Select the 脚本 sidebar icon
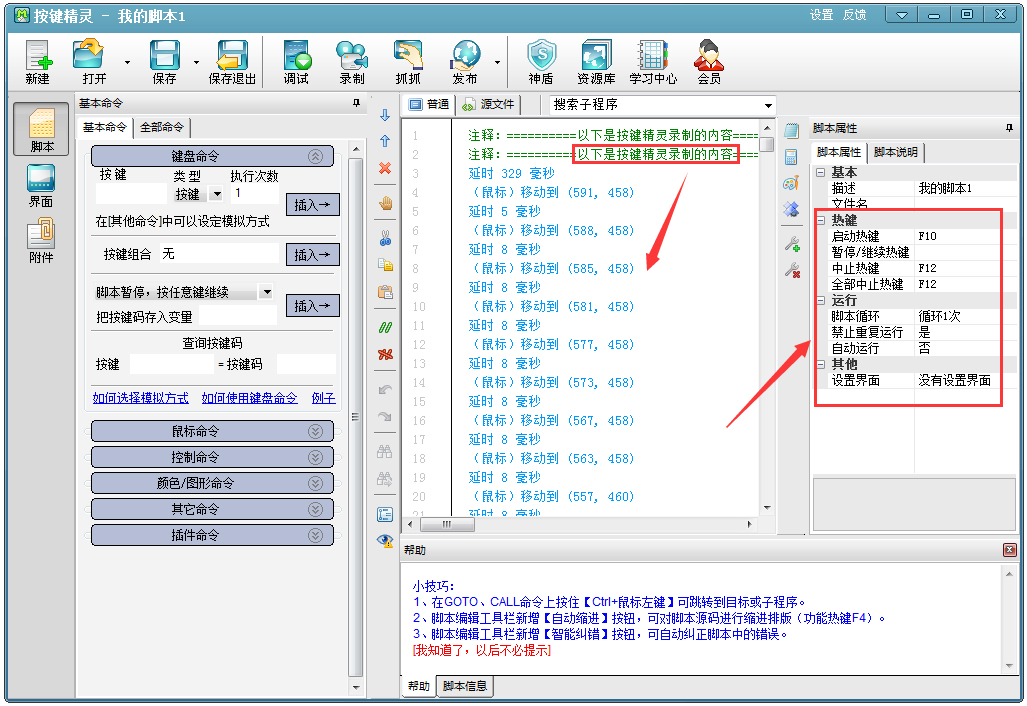 41,129
